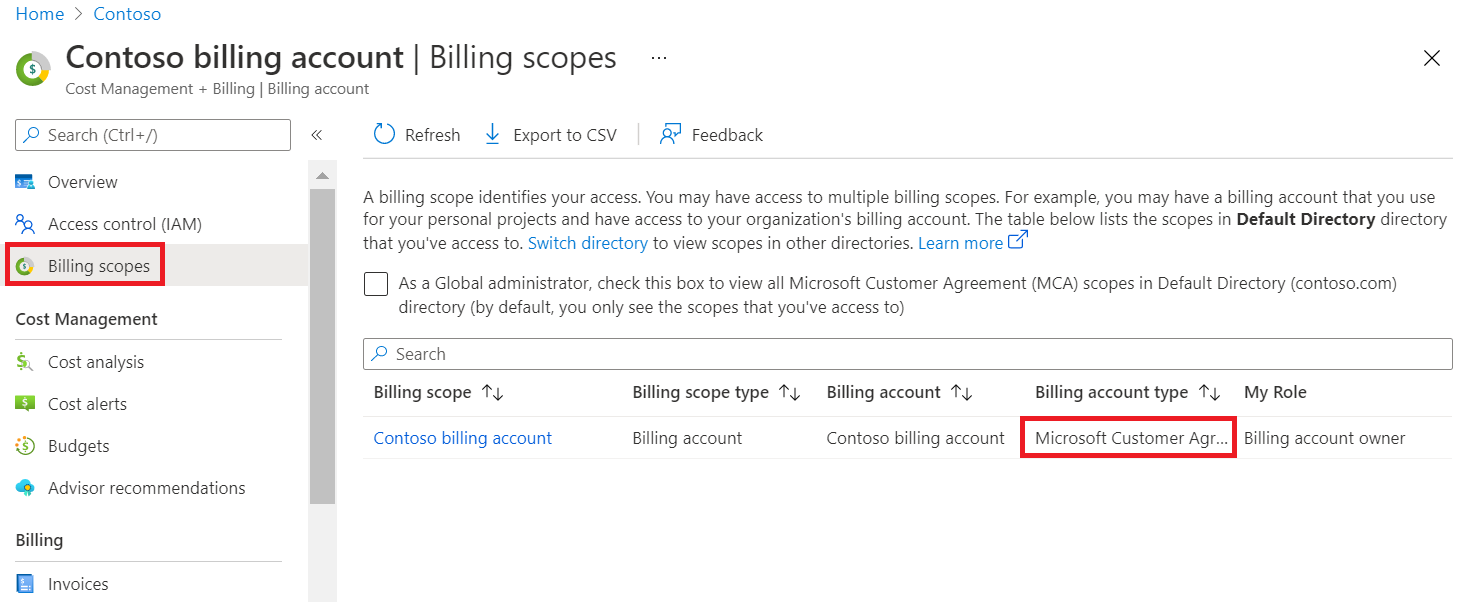The height and width of the screenshot is (602, 1466).
Task: Open the more options ellipsis menu
Action: tap(658, 58)
